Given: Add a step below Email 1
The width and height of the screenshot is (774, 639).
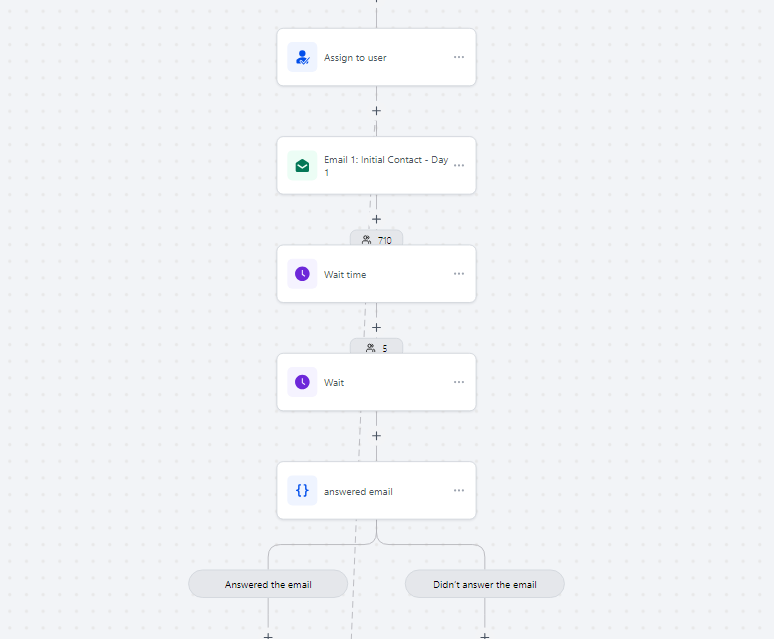Looking at the screenshot, I should pos(376,219).
